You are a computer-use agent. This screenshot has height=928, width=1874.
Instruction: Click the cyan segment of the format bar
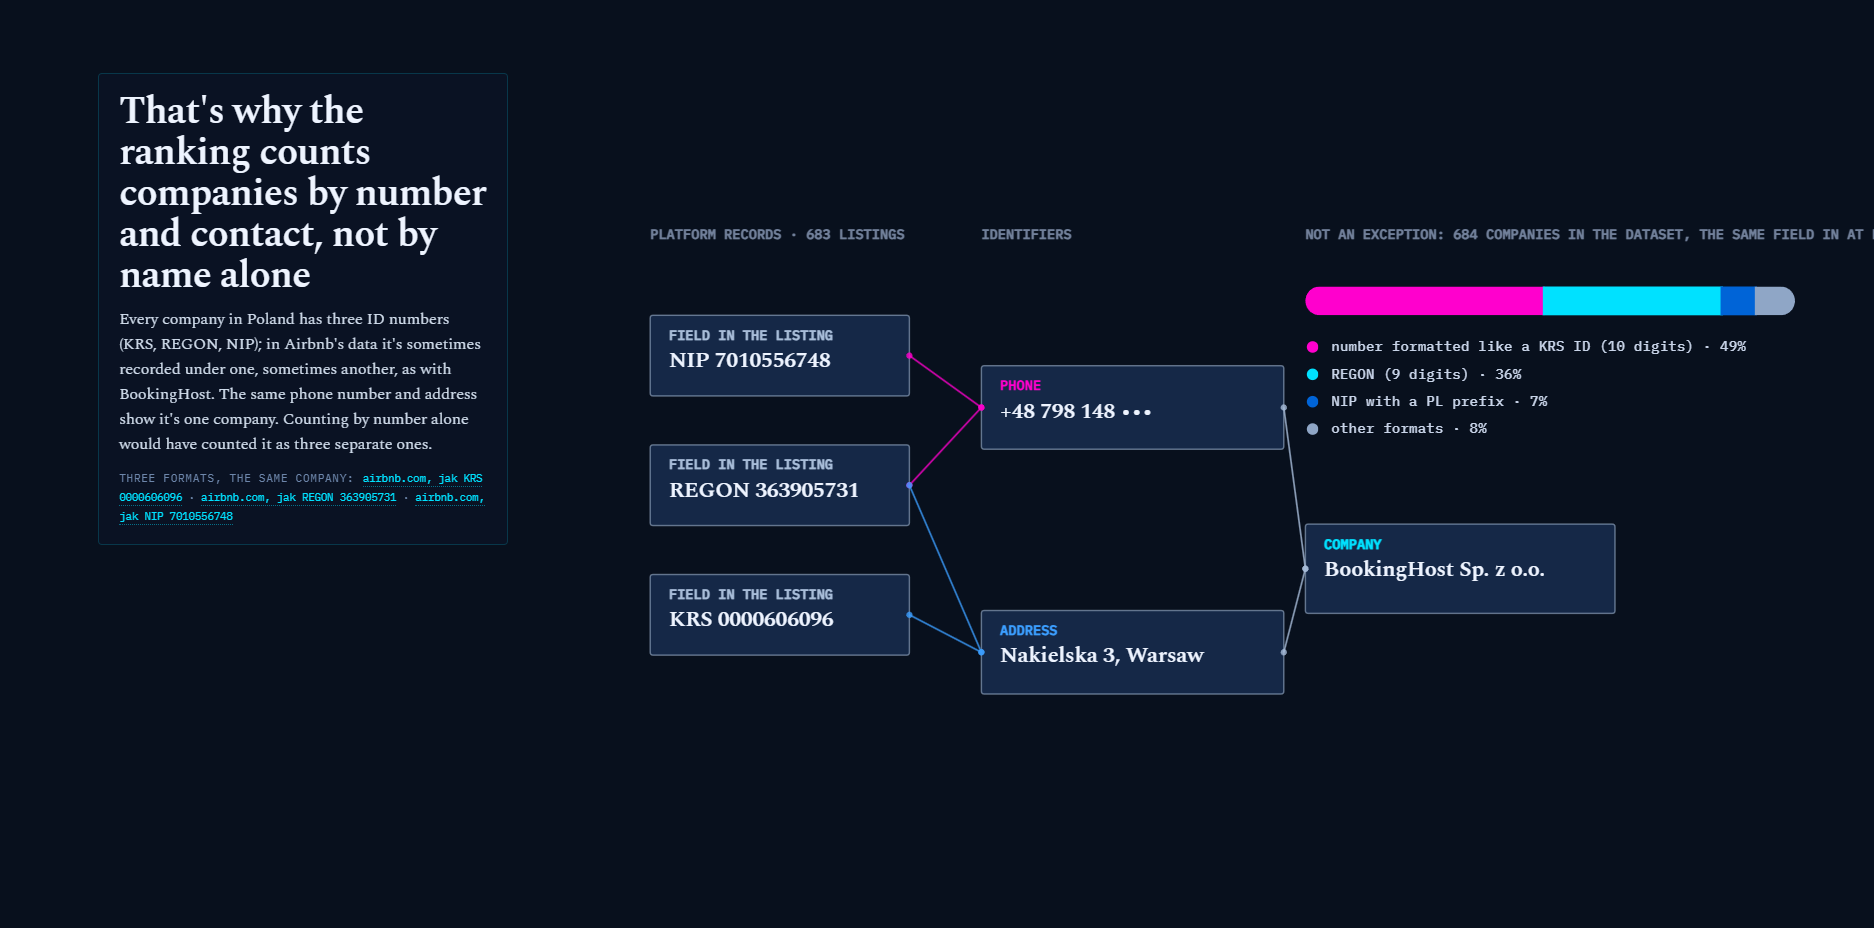[1631, 301]
